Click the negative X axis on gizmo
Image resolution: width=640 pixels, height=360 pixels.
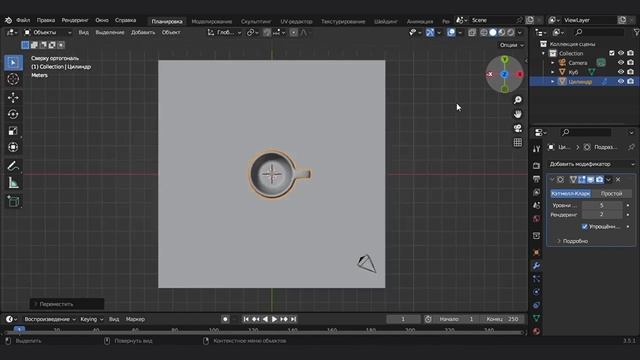point(490,74)
